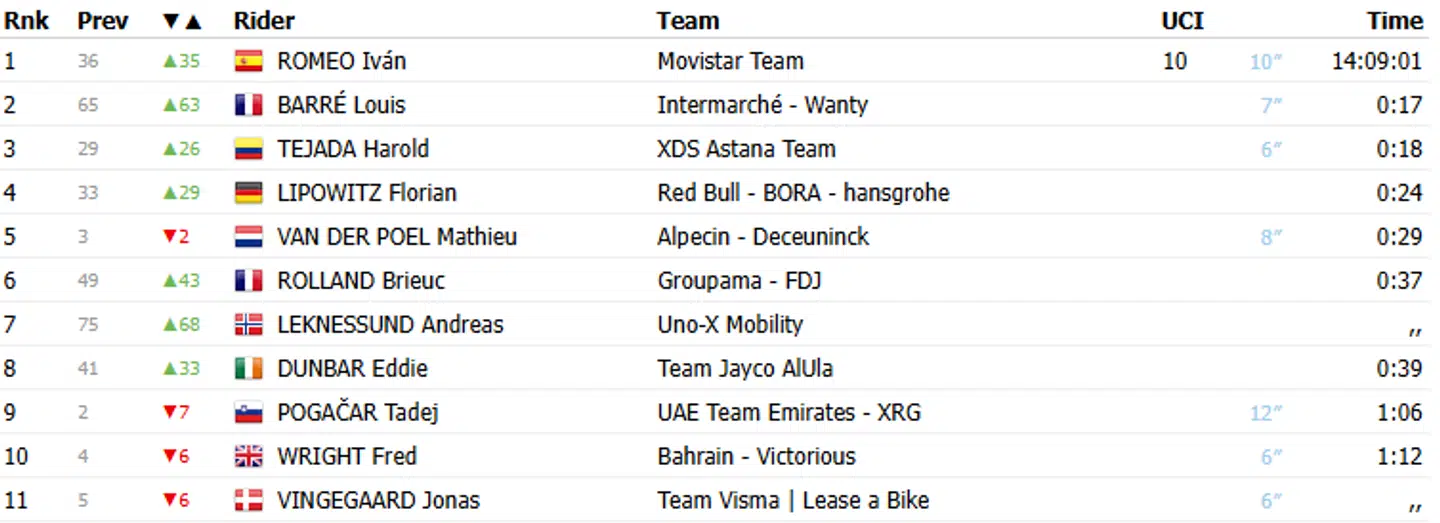Click the Slovenian flag beside POGAČAR Tadej
Image resolution: width=1440 pixels, height=523 pixels.
click(x=248, y=413)
